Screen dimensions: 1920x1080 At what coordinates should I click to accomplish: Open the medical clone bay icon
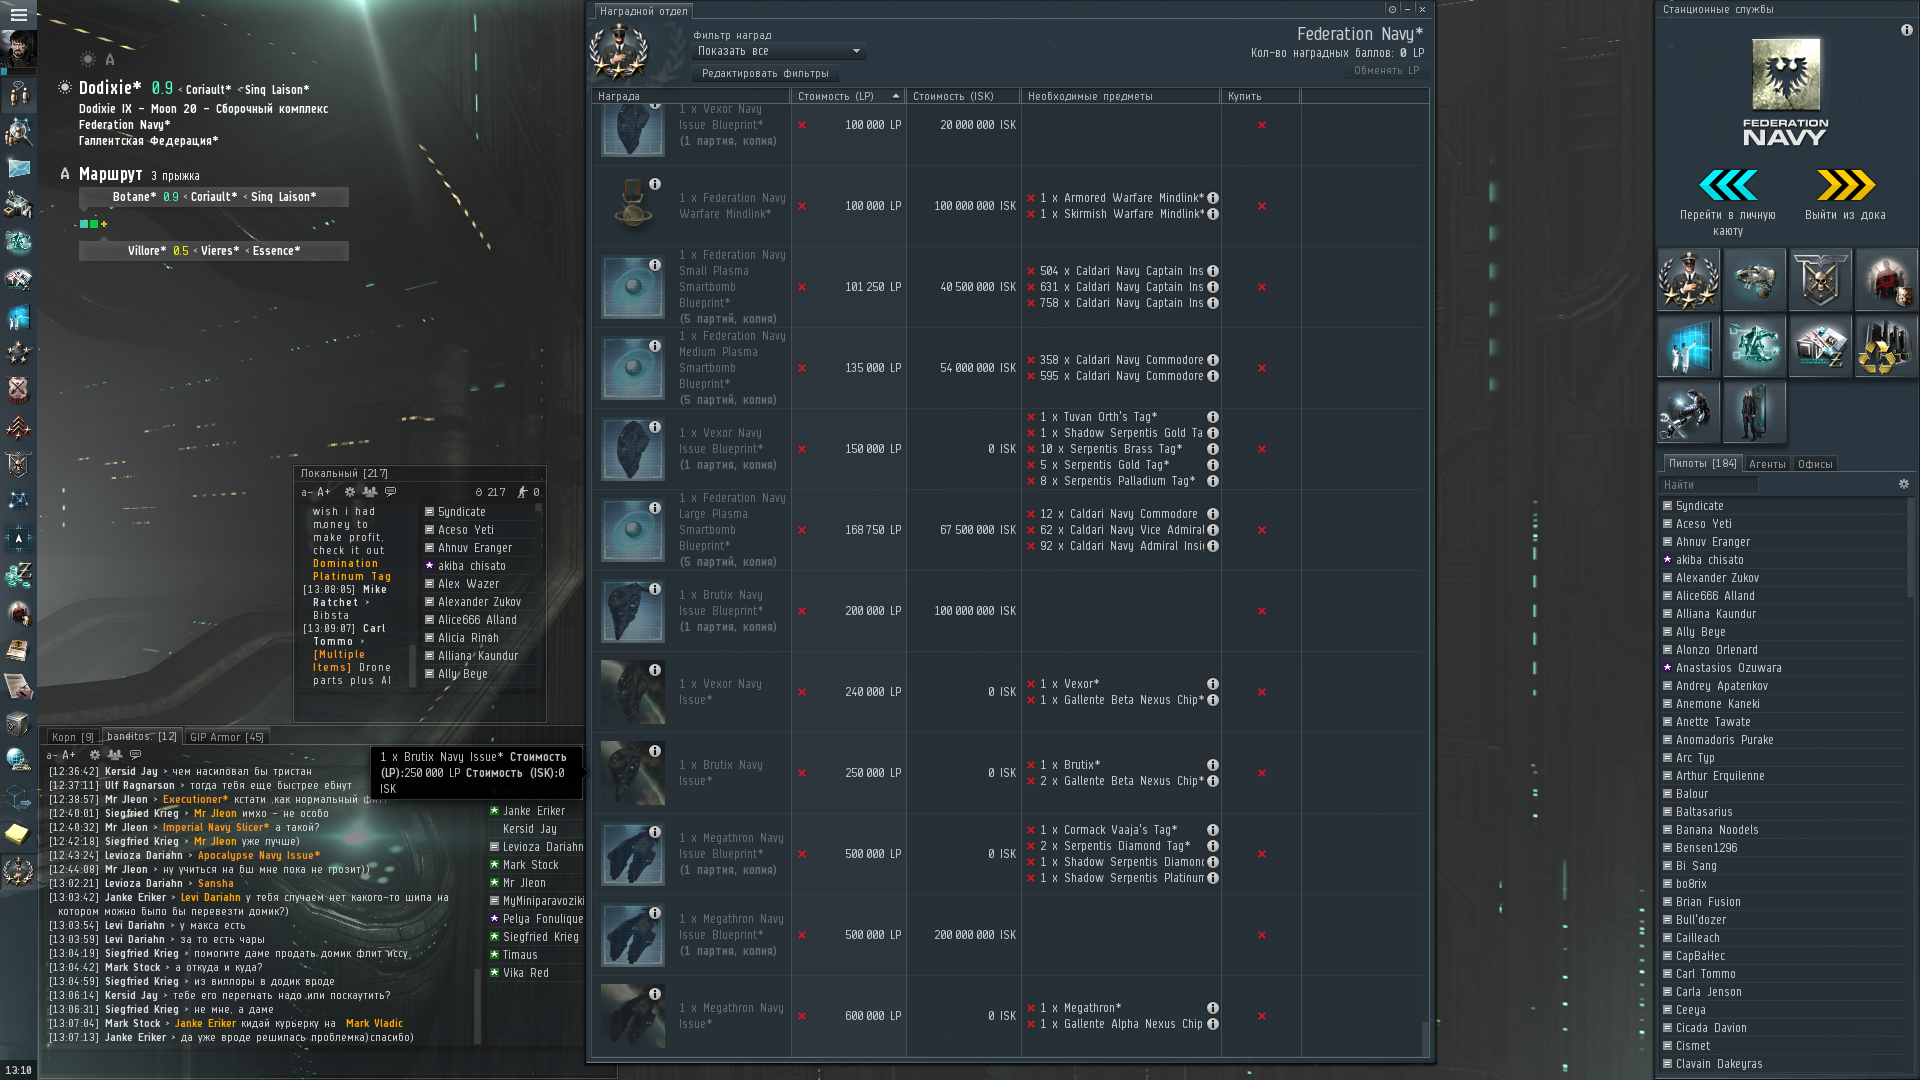[x=1754, y=412]
